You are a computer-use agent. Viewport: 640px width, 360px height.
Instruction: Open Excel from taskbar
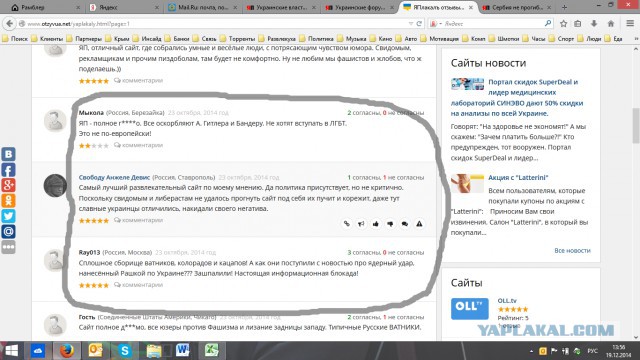pos(211,351)
